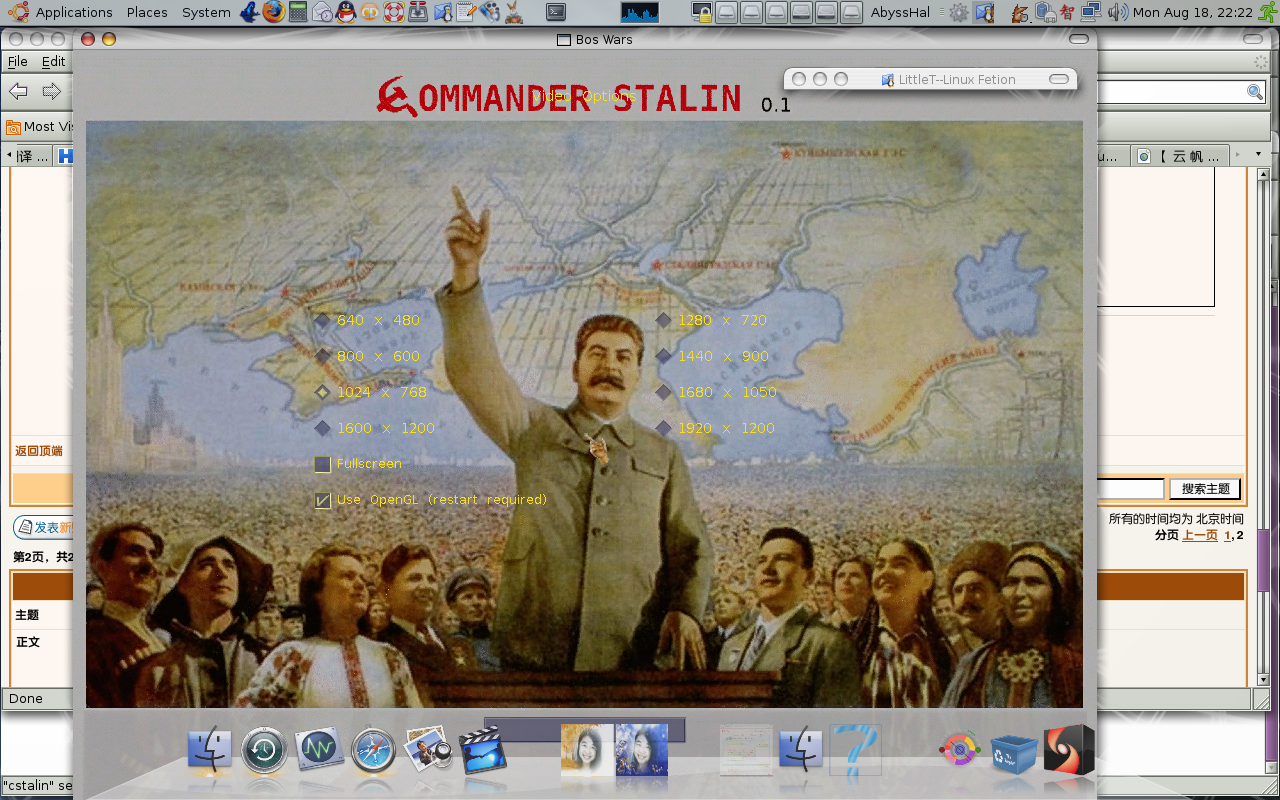Click the system monitor graph applet
This screenshot has height=800, width=1280.
639,12
